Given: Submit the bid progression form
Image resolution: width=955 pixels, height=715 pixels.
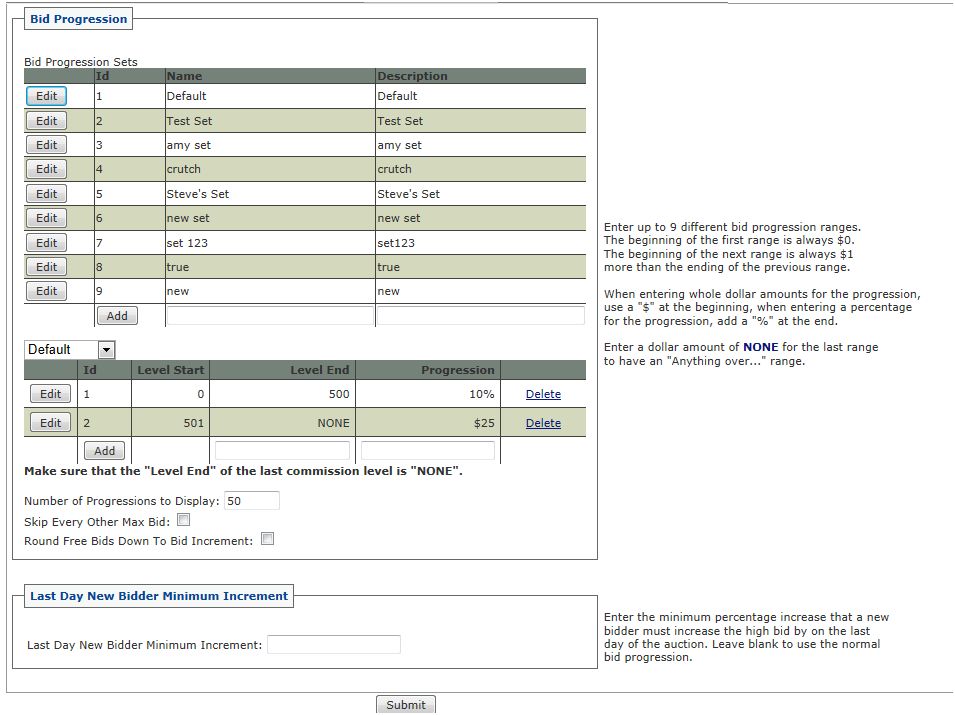Looking at the screenshot, I should 406,705.
